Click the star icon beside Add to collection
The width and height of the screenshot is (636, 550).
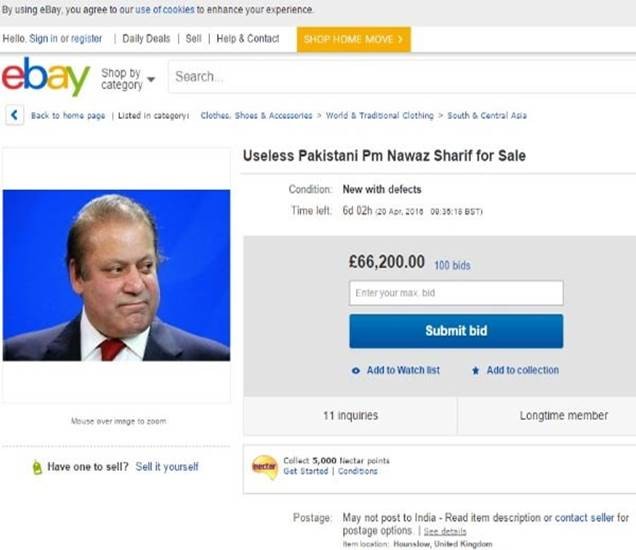coord(476,371)
